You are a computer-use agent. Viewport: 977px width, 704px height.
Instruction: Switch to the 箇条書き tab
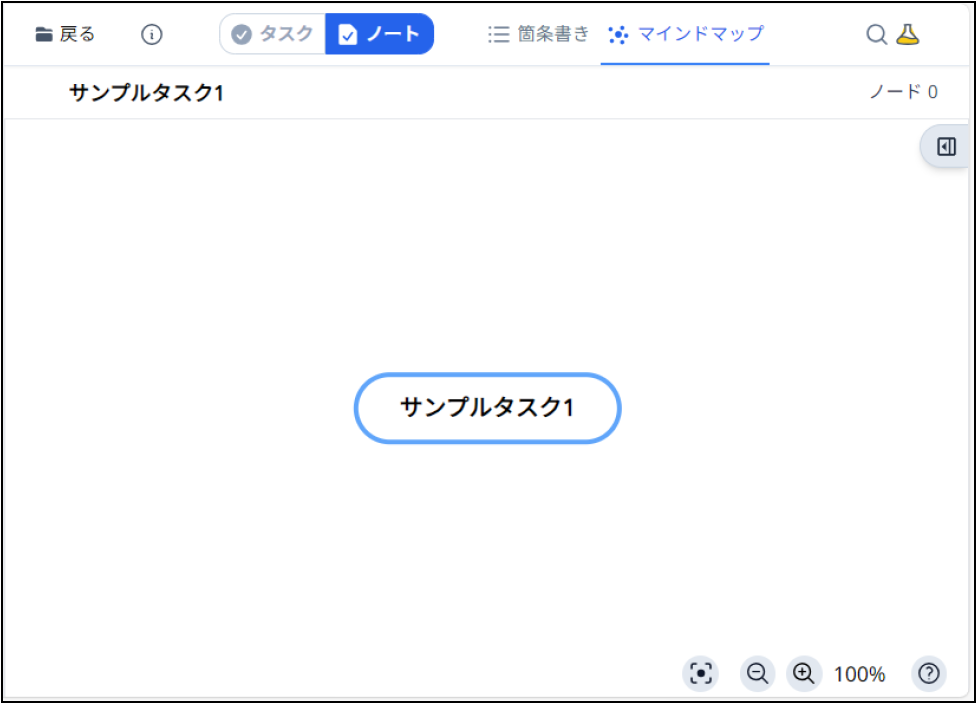538,34
